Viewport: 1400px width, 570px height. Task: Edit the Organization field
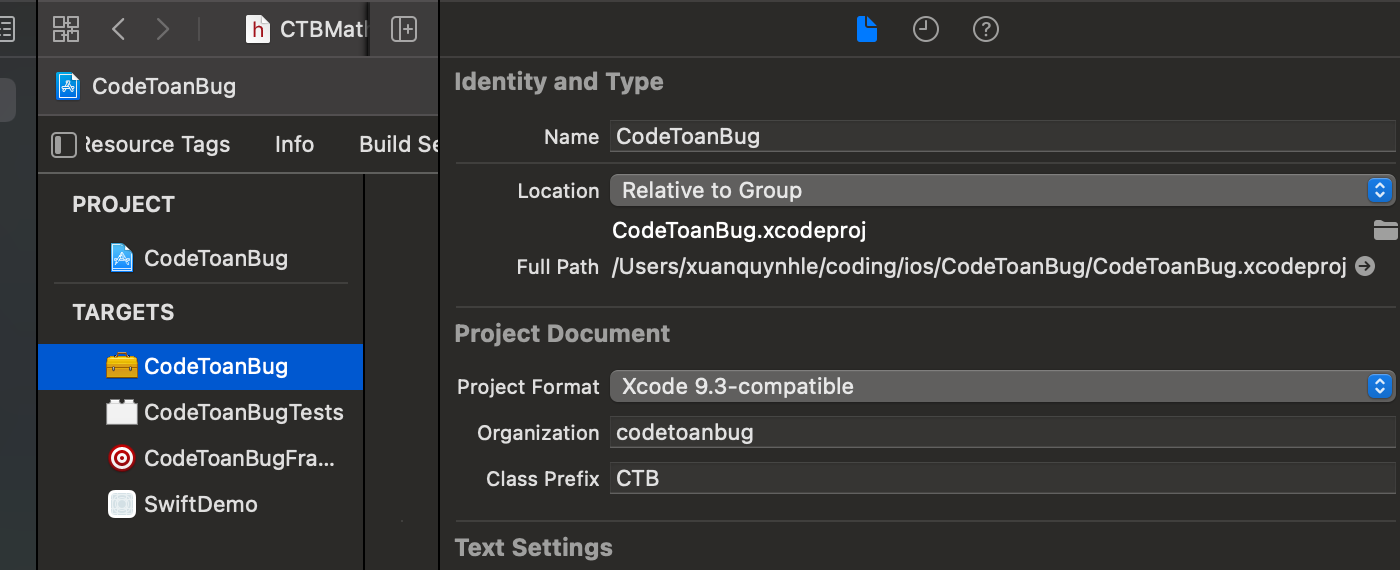(1002, 433)
